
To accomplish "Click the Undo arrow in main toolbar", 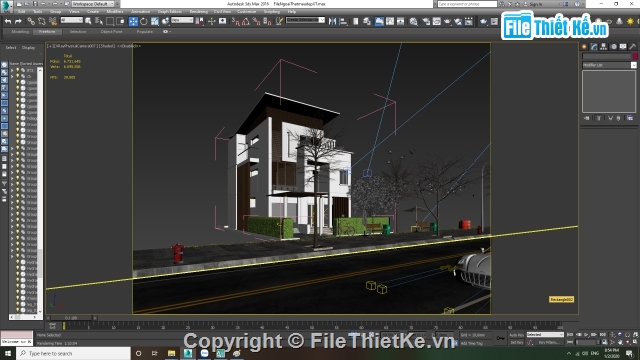I will 8,21.
